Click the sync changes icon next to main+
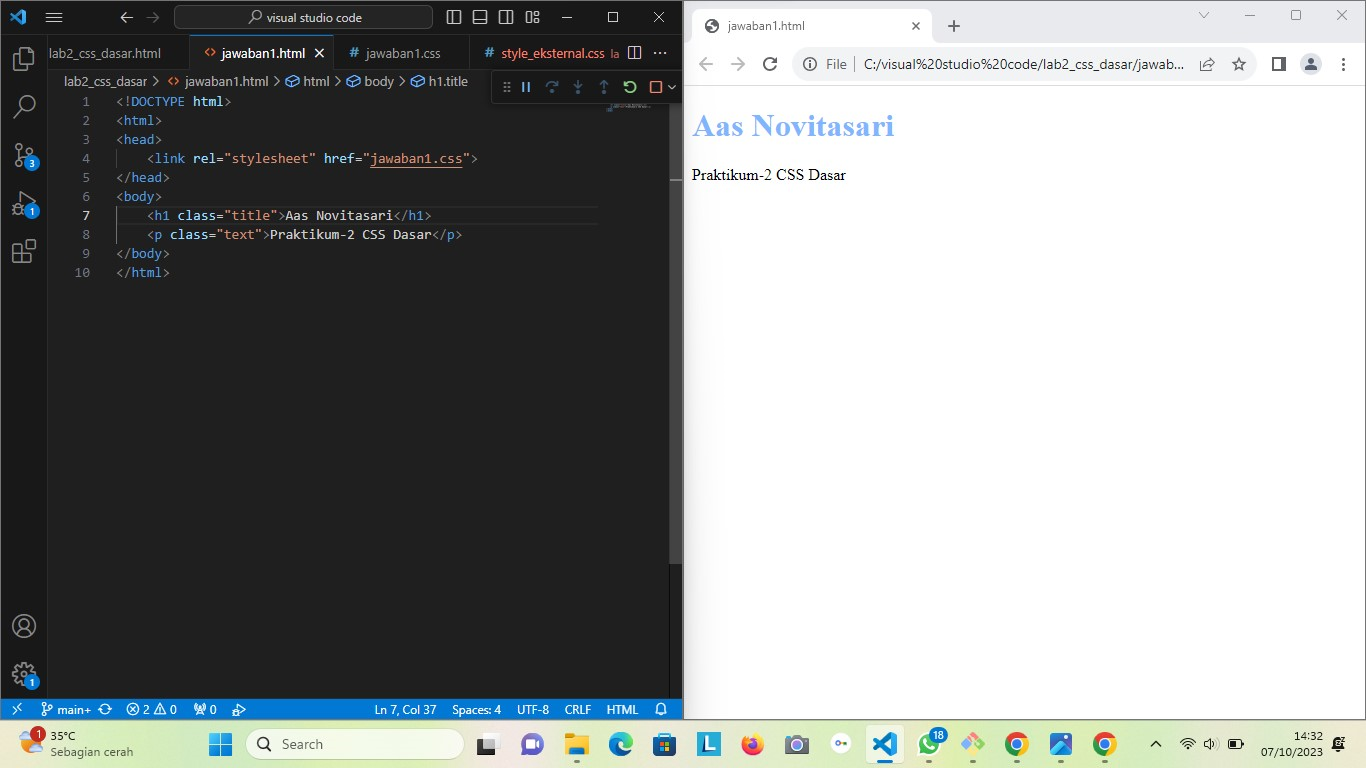Screen dimensions: 1366x768 (x=104, y=709)
